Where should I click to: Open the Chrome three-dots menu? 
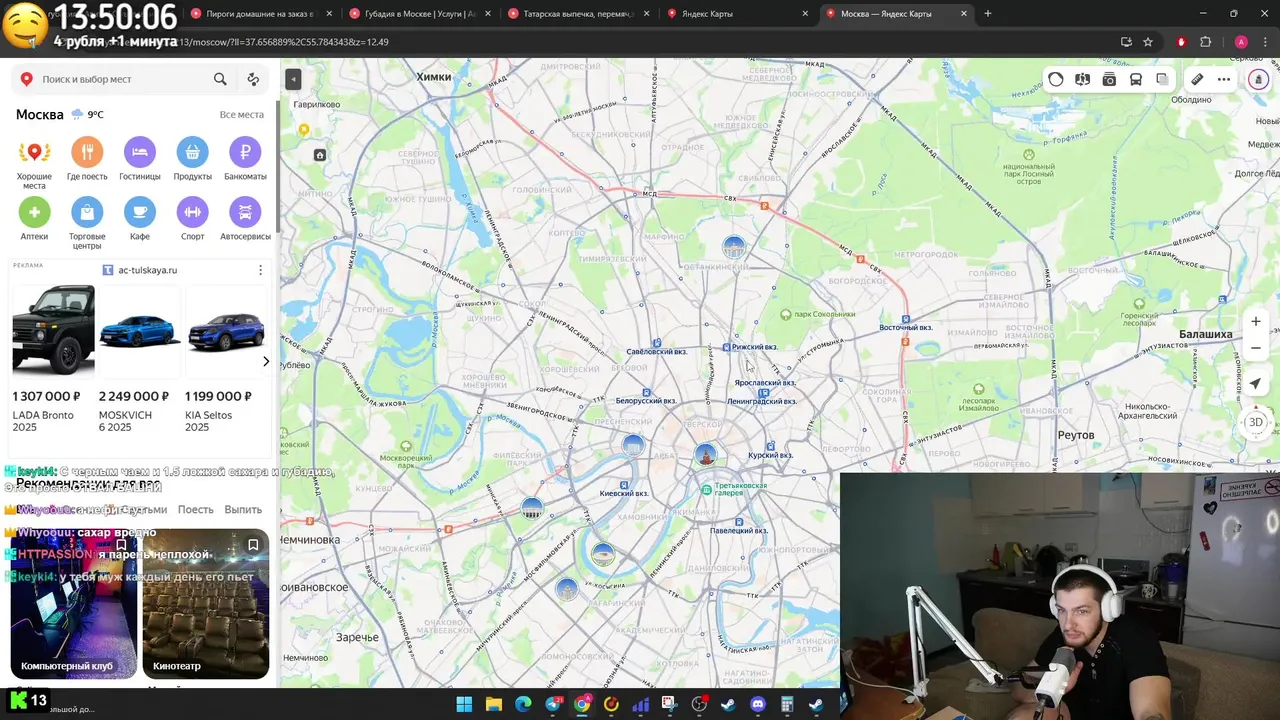point(1264,42)
